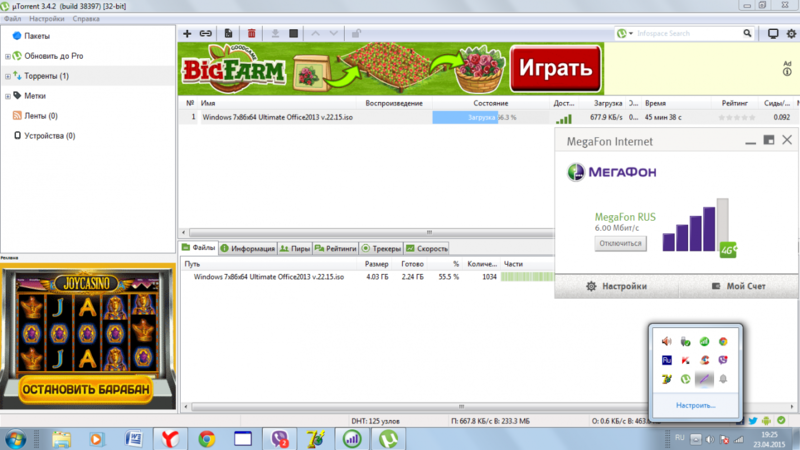The image size is (800, 450).
Task: Click the unlock bundle icon in toolbar
Action: [356, 34]
